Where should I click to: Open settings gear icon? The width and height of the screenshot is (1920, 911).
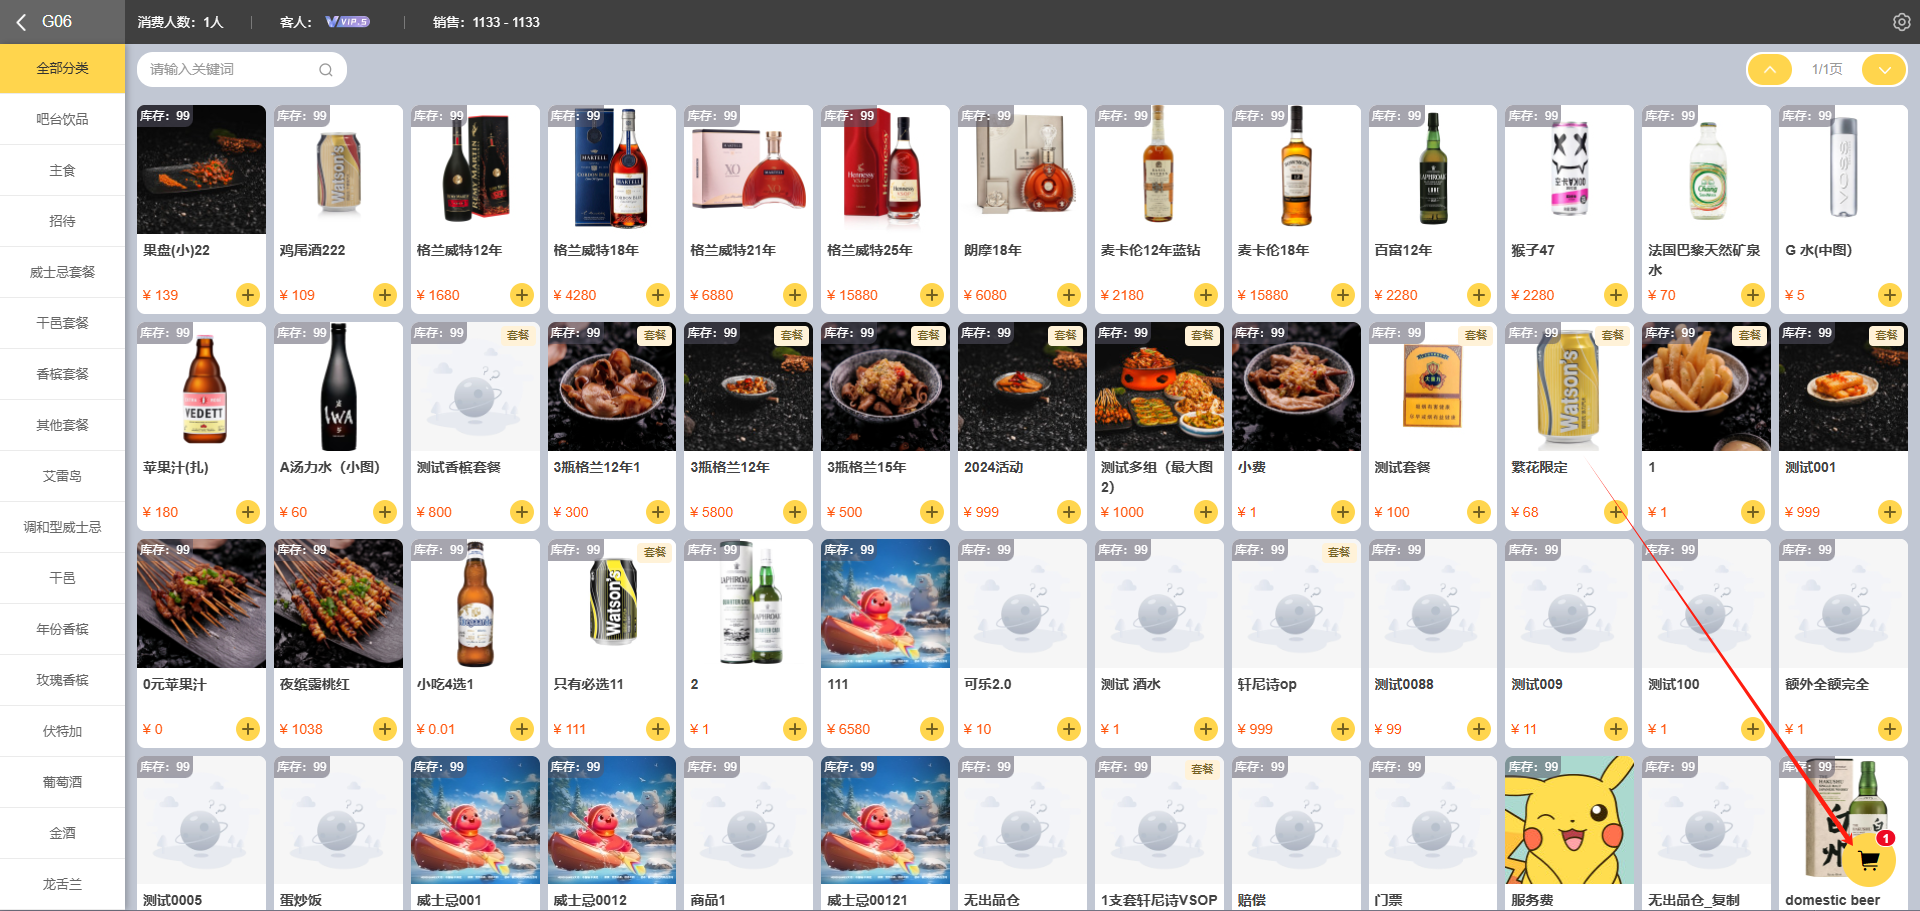1901,22
